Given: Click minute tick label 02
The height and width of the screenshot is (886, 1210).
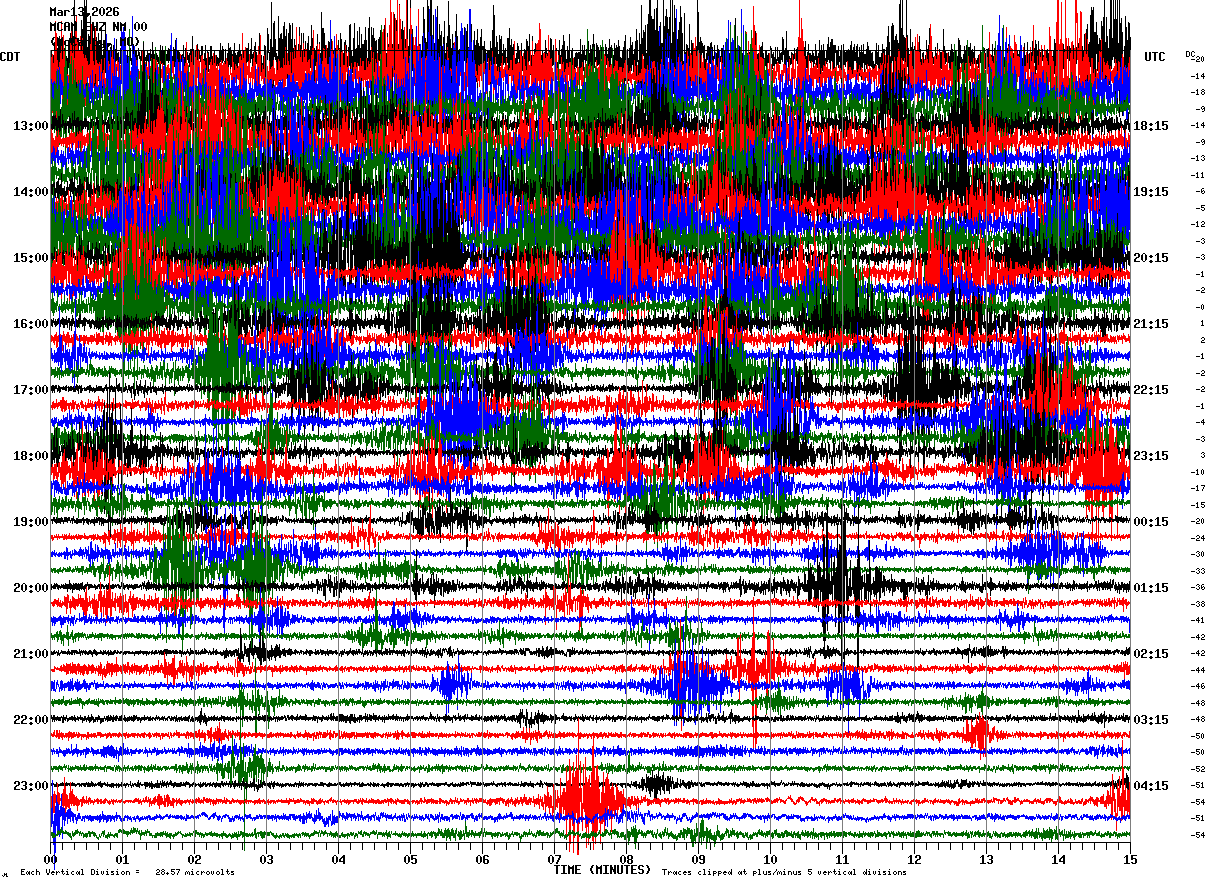Looking at the screenshot, I should [194, 859].
